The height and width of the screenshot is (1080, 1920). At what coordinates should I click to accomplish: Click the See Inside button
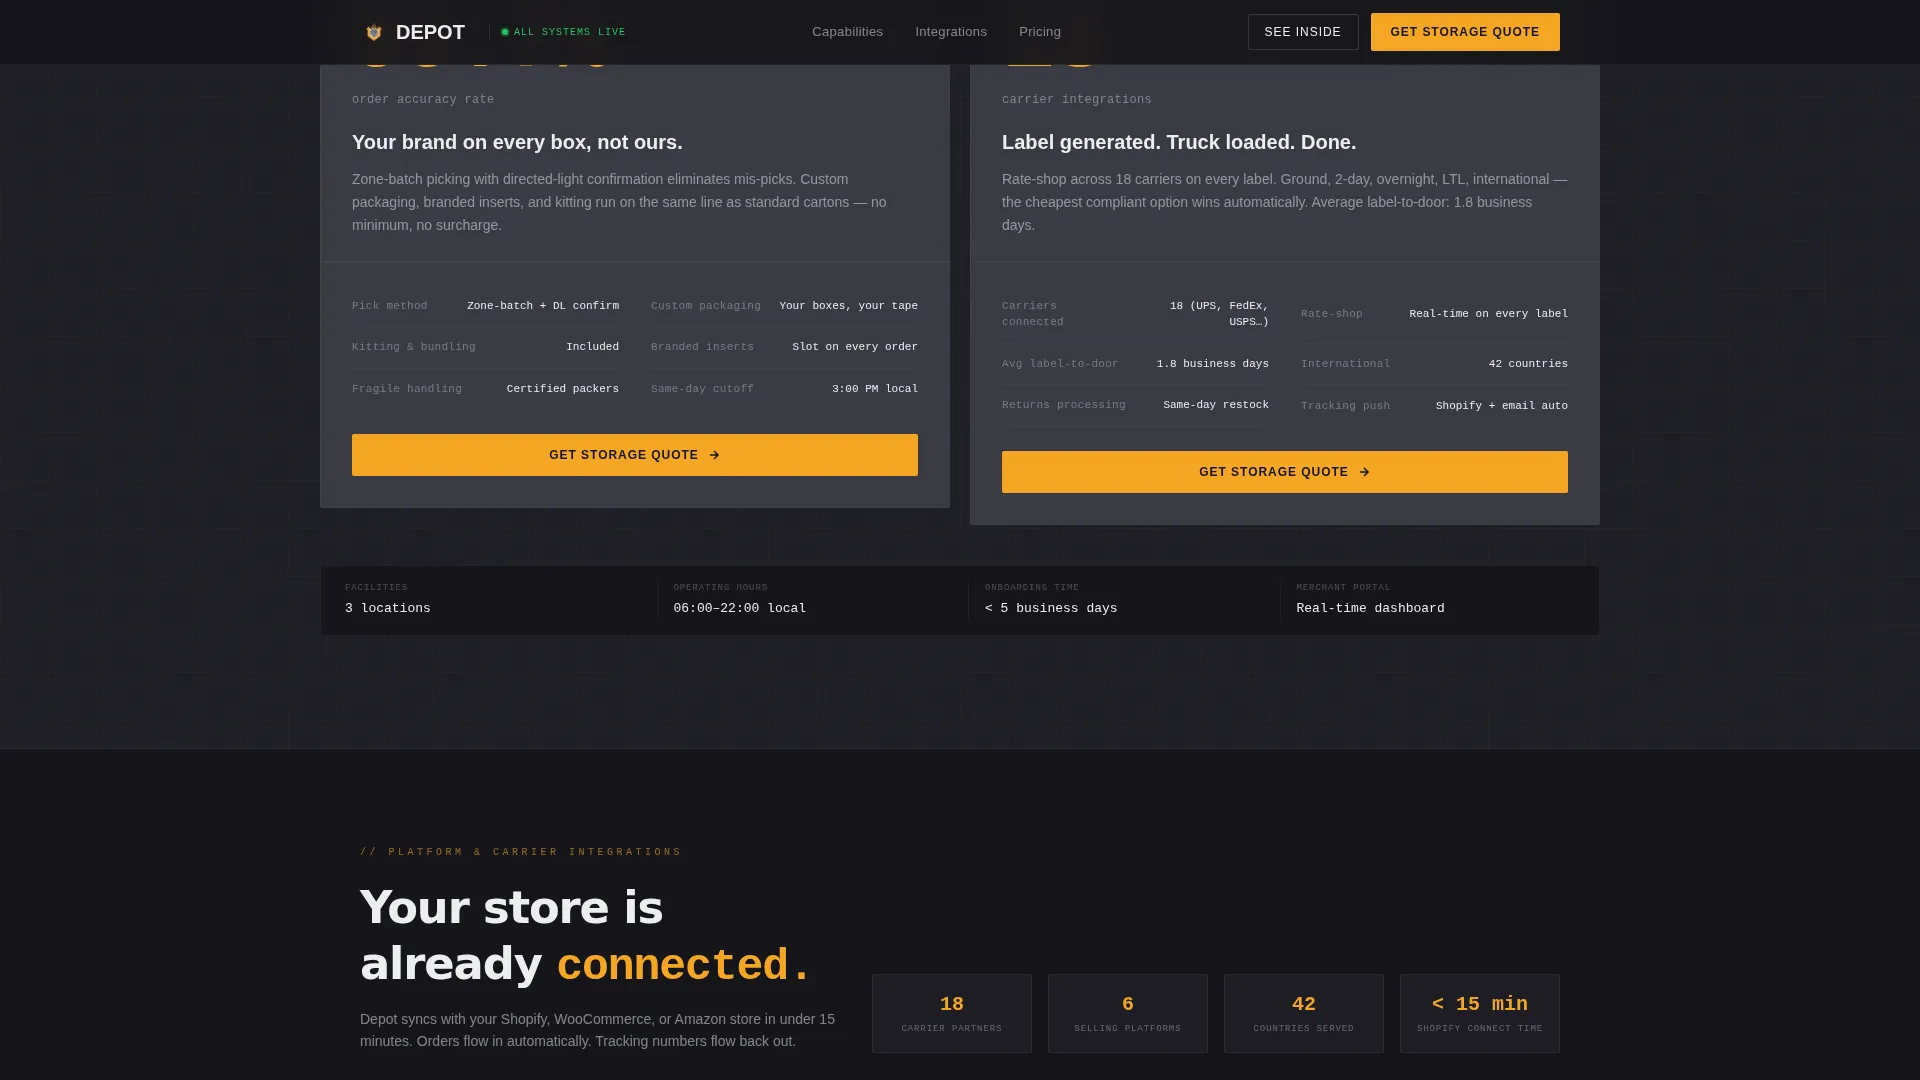(x=1303, y=32)
